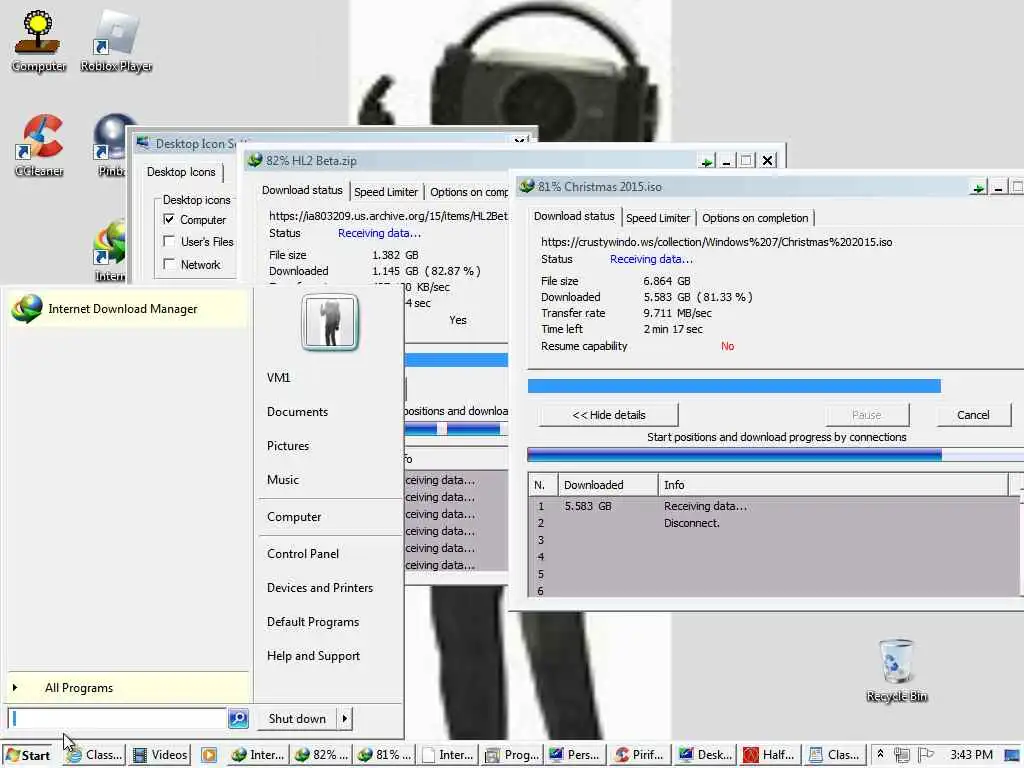Click the show desktop icon beside the clock
Image resolution: width=1024 pixels, height=768 pixels.
pos(1012,755)
